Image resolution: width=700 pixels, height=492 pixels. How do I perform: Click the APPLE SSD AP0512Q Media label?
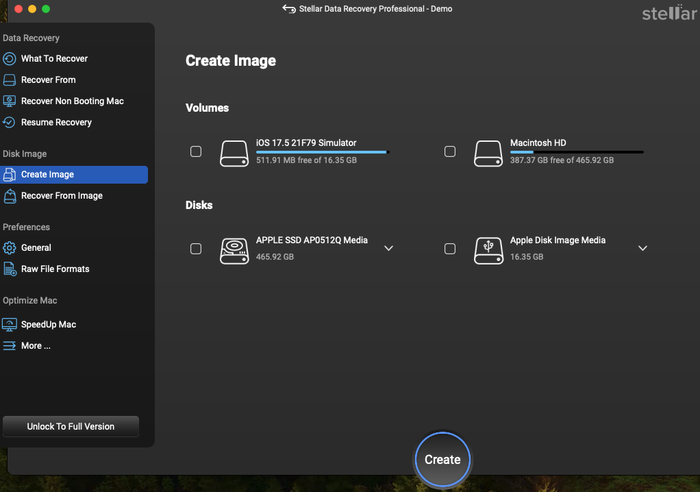click(x=312, y=240)
